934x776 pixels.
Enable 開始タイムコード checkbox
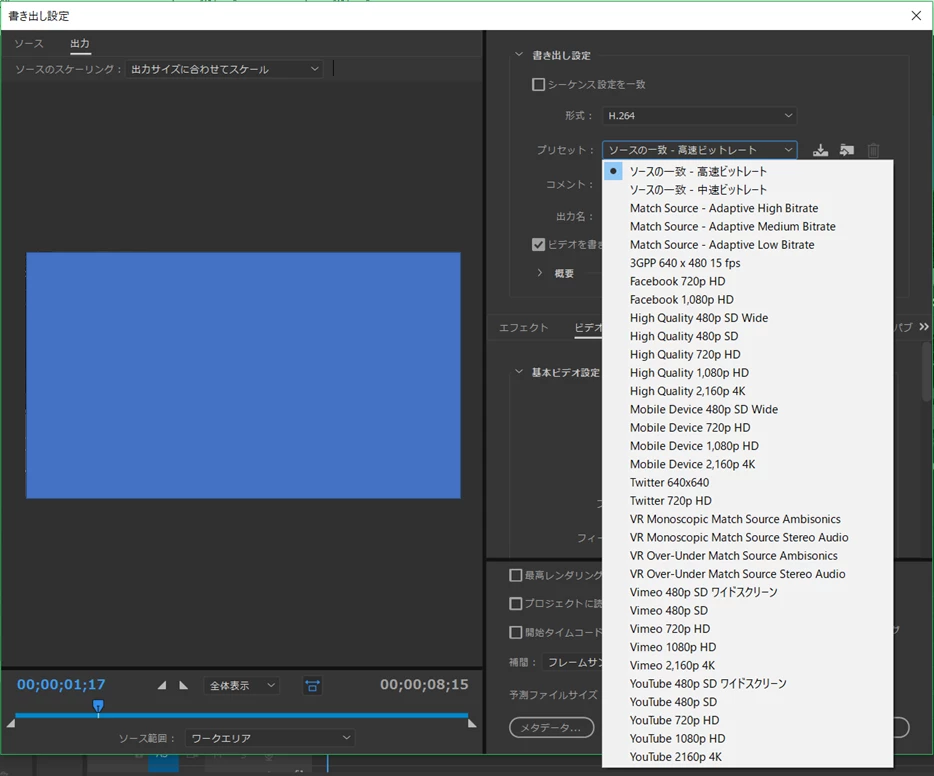516,632
